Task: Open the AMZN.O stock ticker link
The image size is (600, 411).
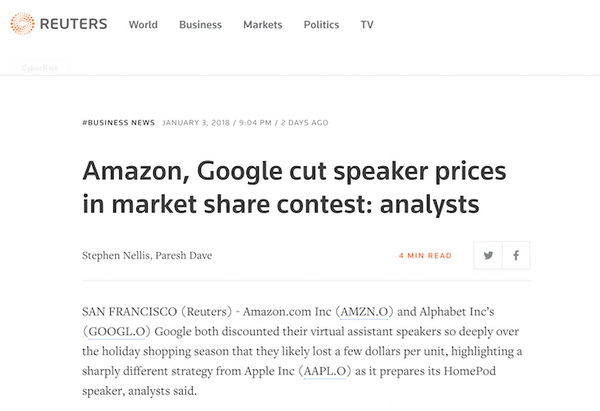Action: point(369,313)
